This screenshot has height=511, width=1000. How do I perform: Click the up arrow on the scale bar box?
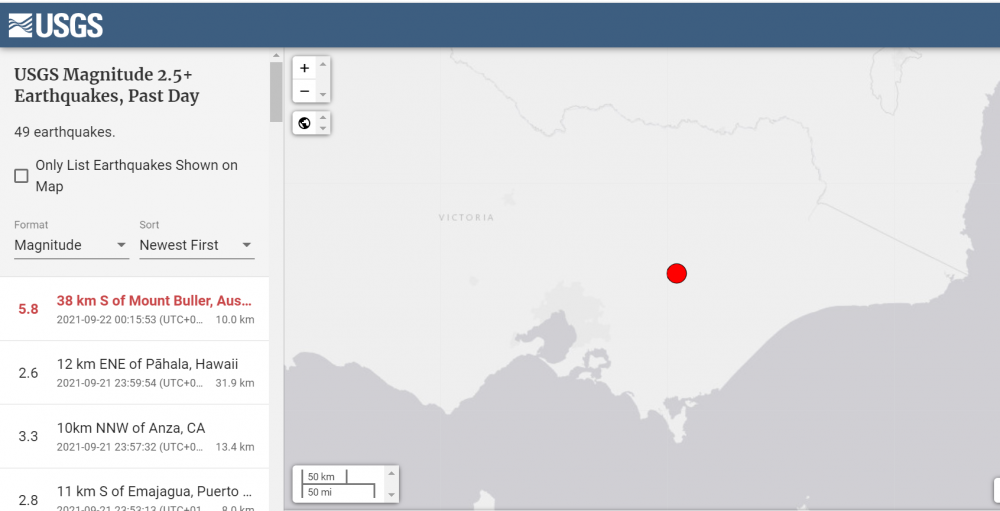[x=391, y=472]
